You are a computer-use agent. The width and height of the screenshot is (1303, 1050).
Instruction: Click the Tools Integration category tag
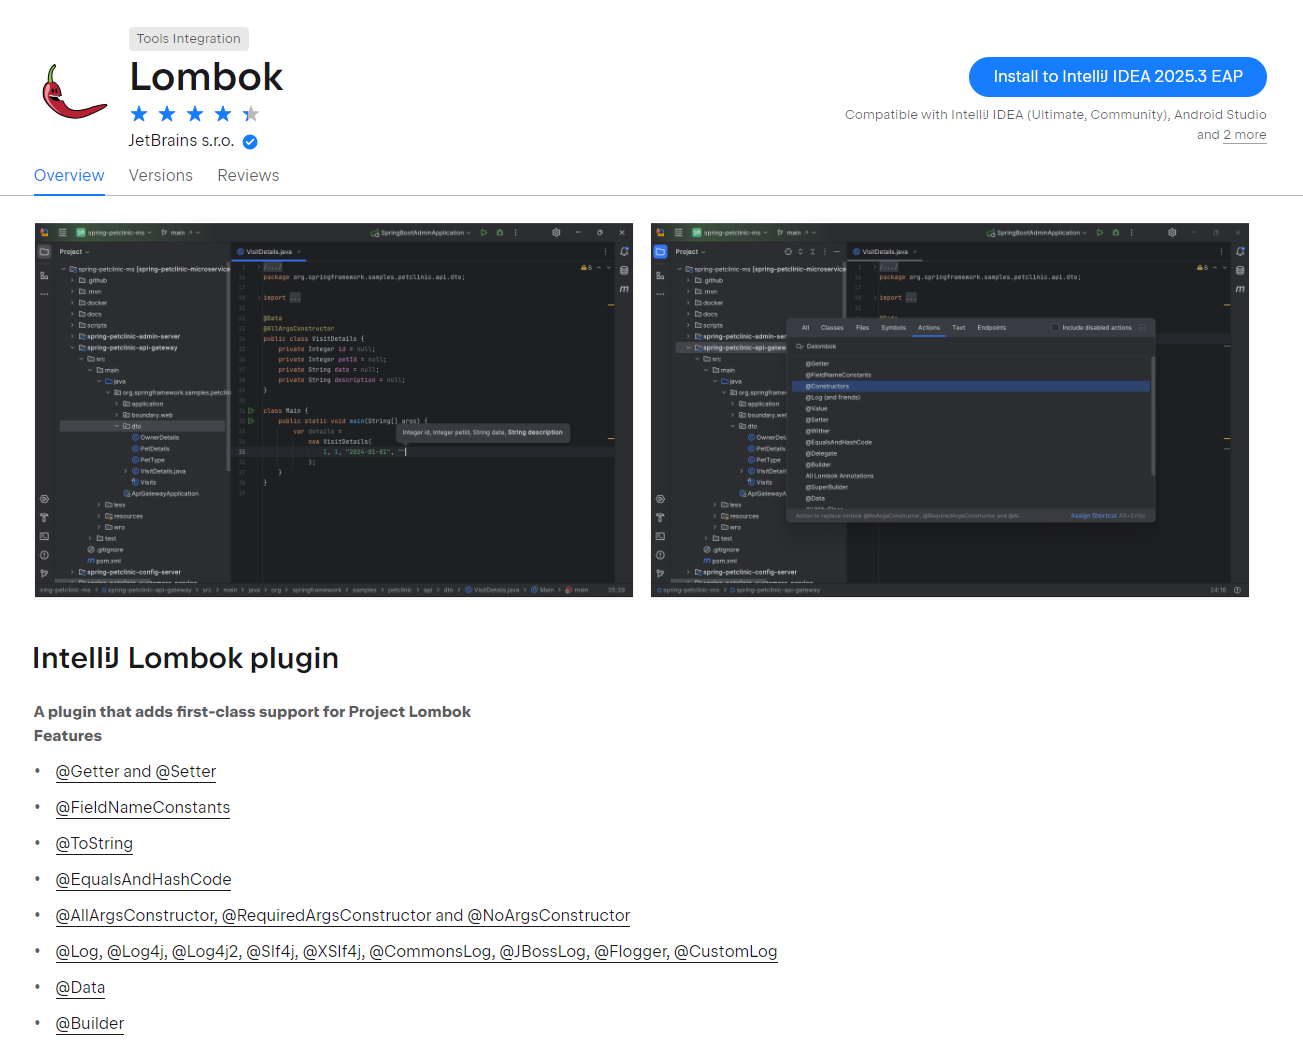coord(188,39)
